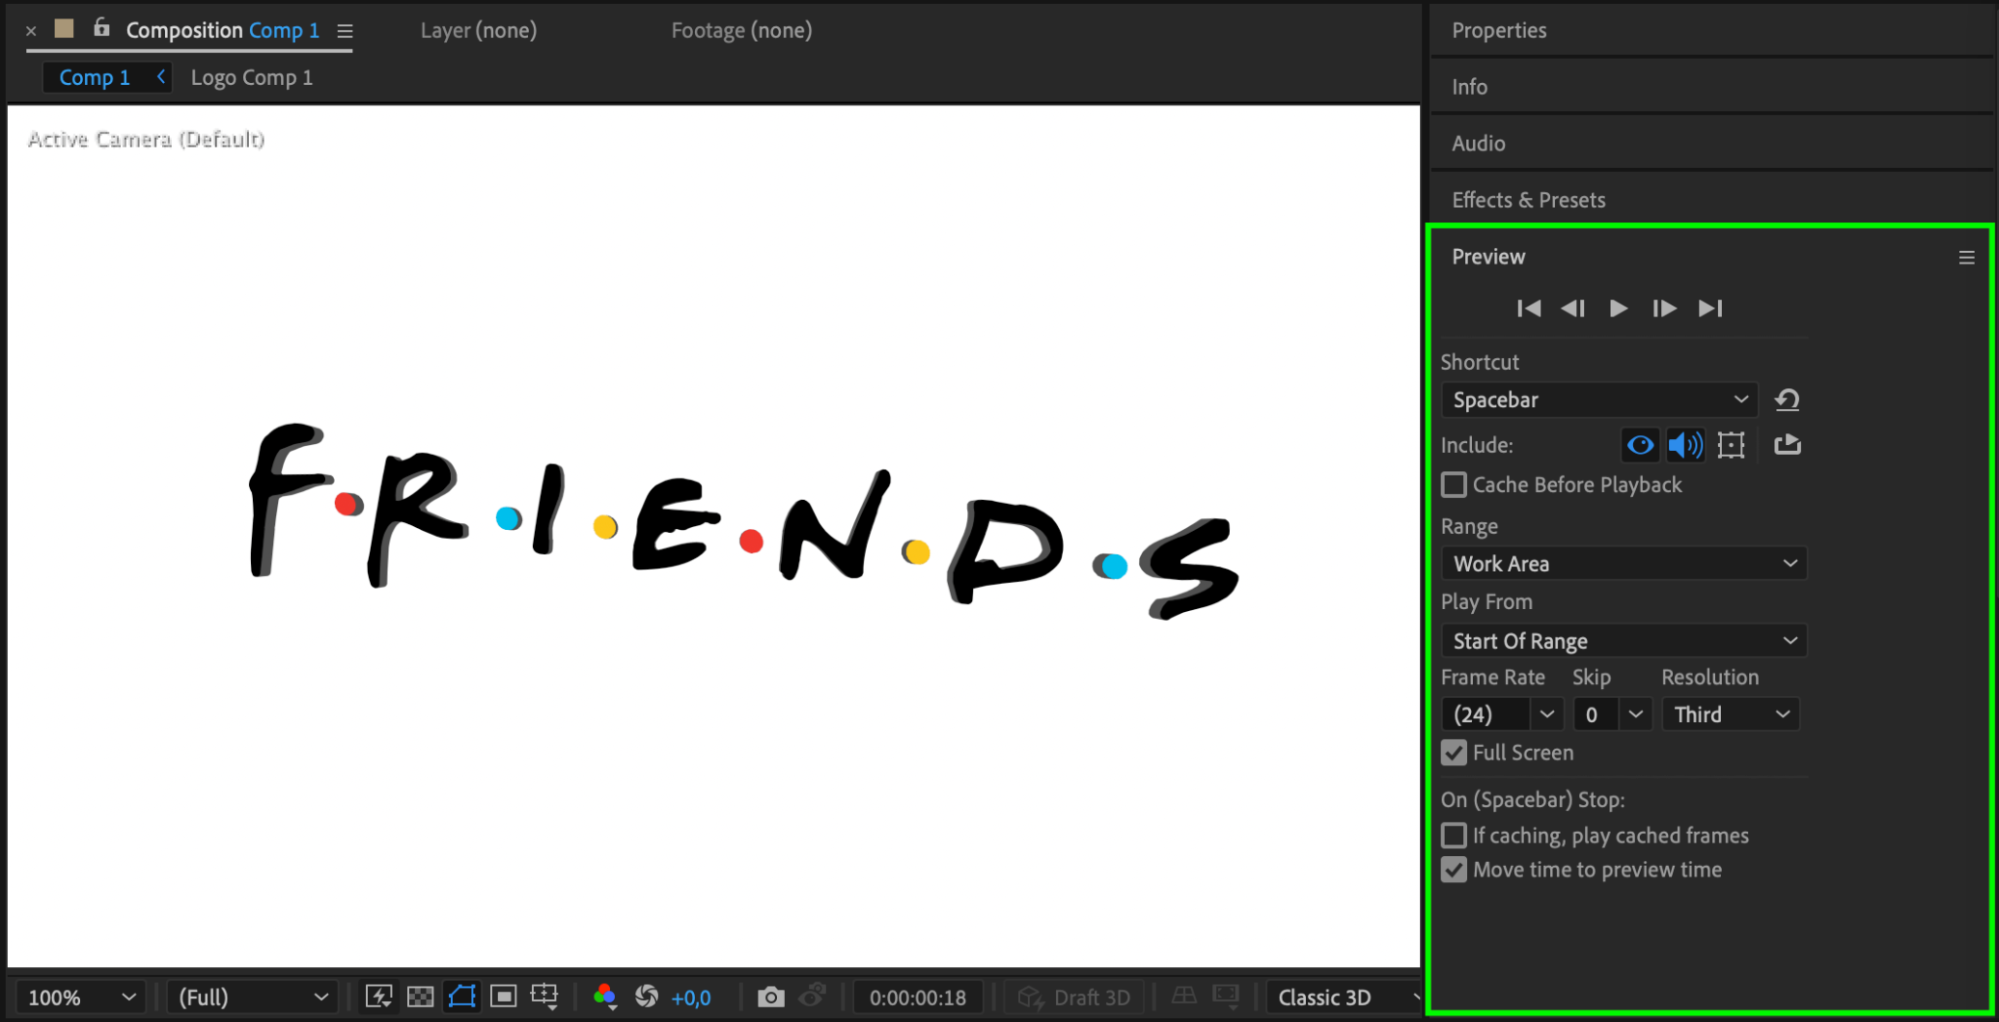Enable If caching, play cached frames

(x=1454, y=836)
